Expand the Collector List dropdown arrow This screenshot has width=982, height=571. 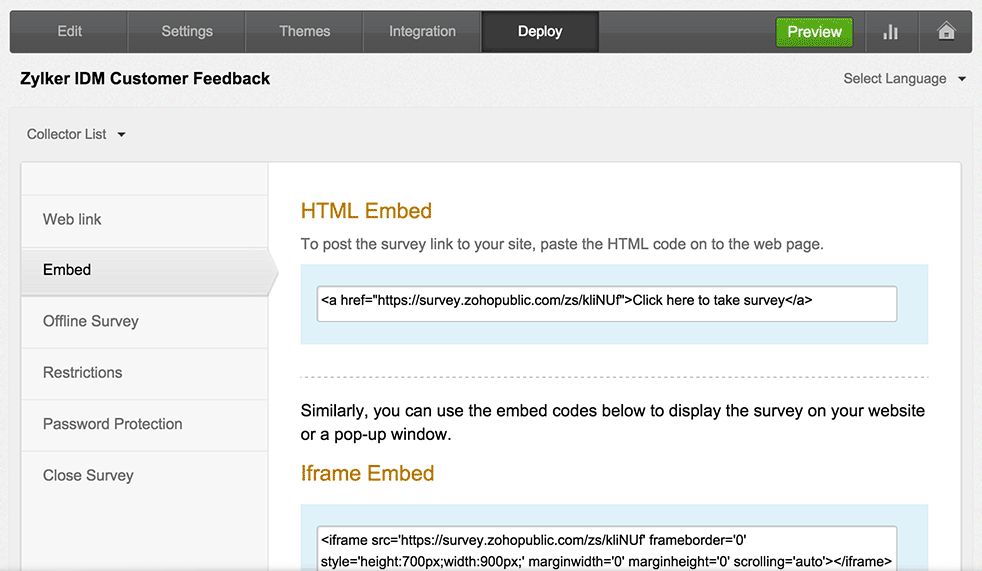(121, 135)
